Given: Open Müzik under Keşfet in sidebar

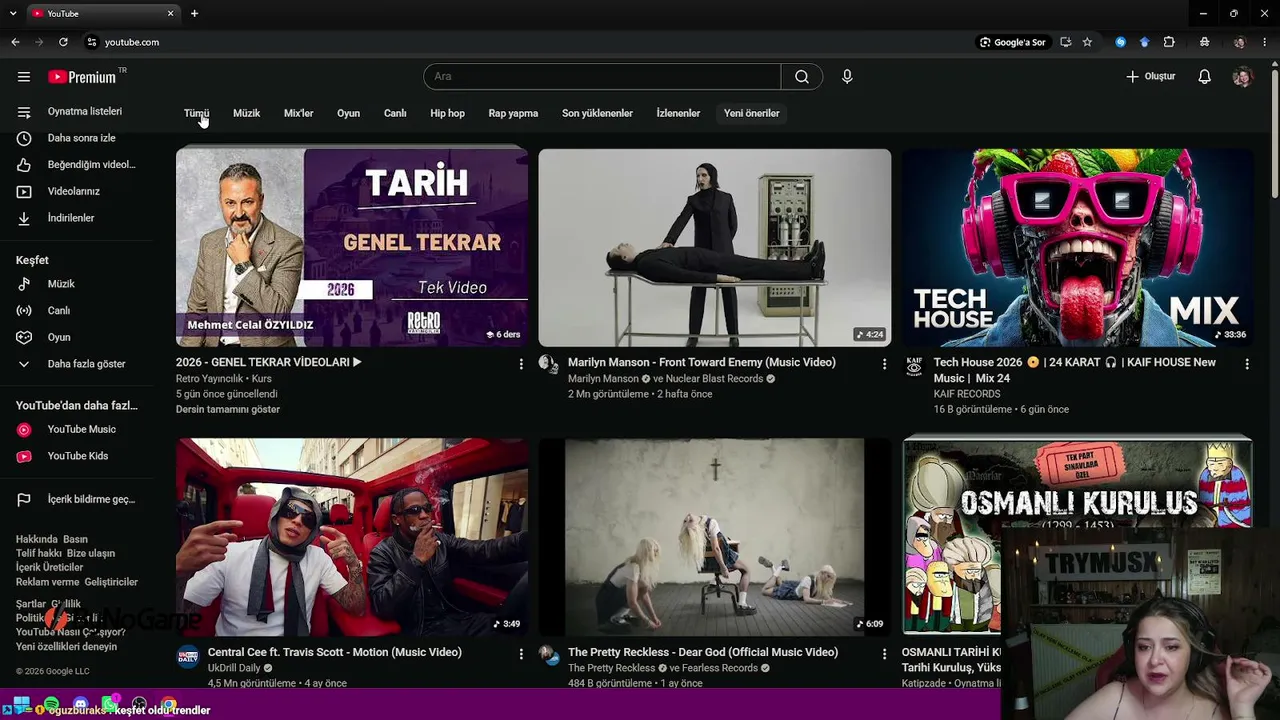Looking at the screenshot, I should [76, 284].
